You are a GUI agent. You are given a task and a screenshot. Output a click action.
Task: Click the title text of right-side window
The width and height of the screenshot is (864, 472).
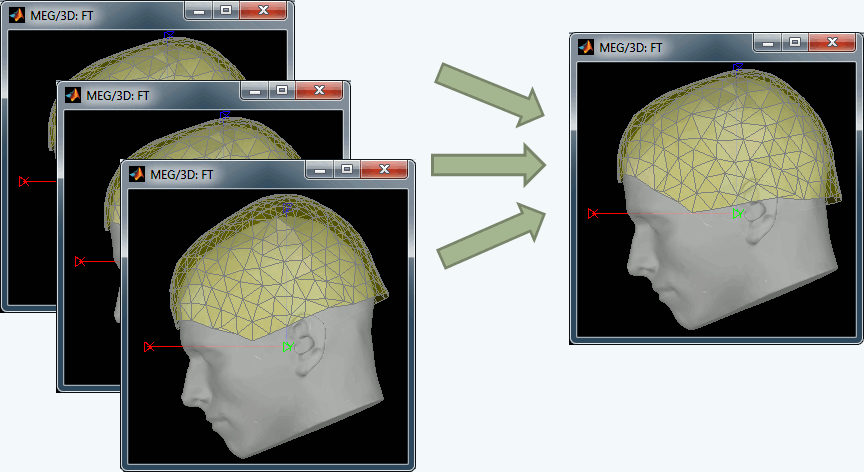(x=630, y=46)
